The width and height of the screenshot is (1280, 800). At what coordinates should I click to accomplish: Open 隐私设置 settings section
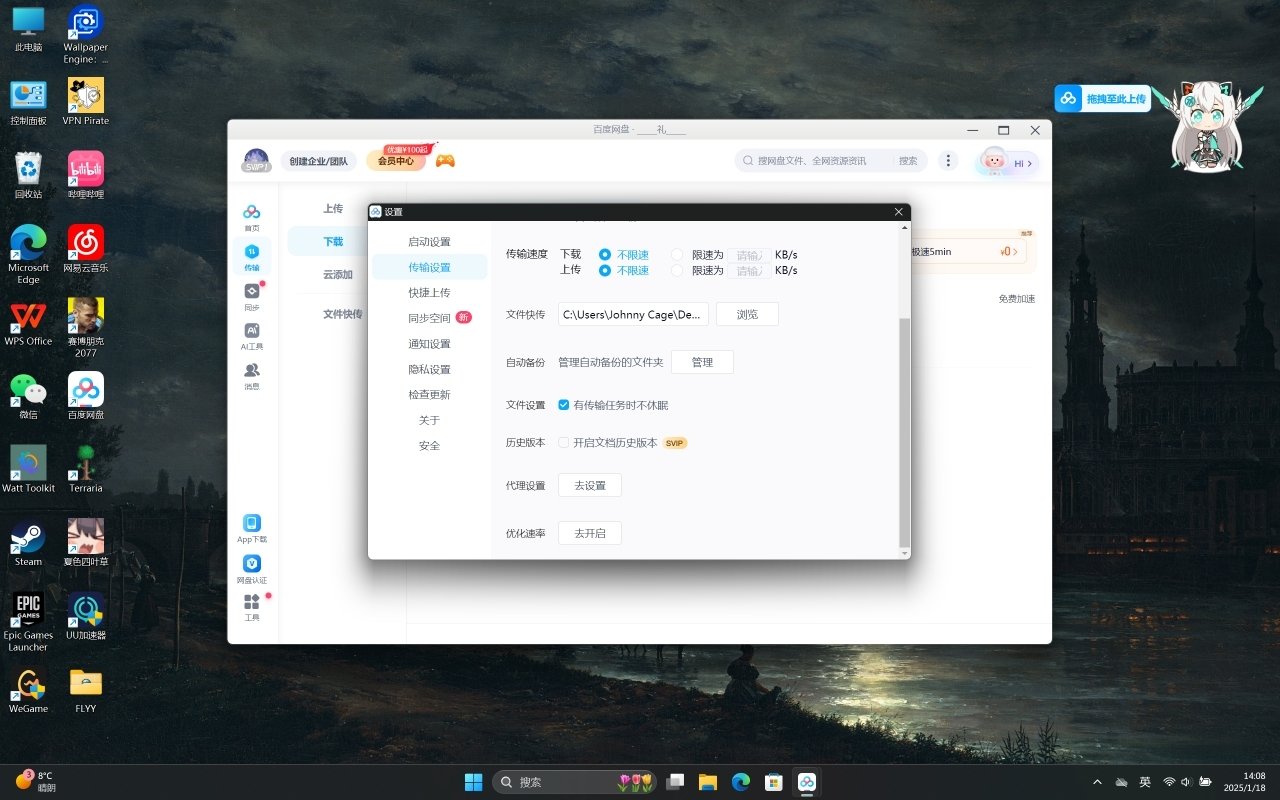point(429,370)
